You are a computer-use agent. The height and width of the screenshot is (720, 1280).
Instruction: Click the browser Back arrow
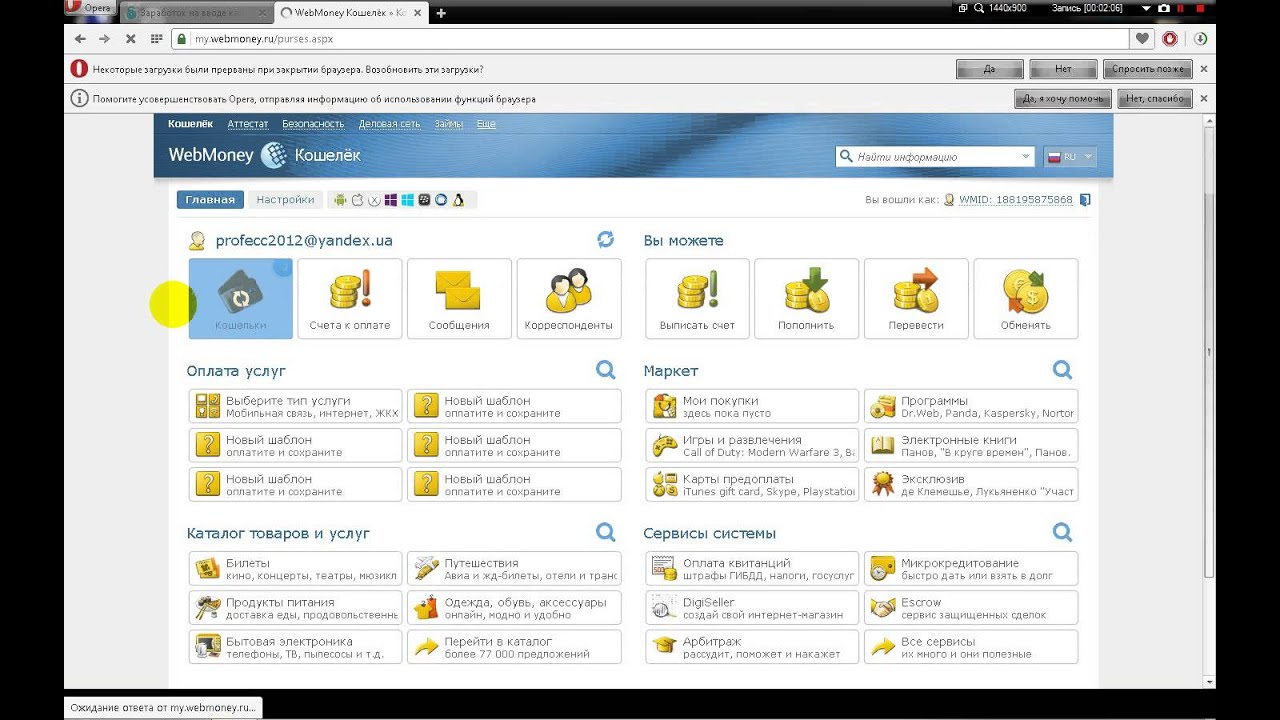tap(80, 39)
